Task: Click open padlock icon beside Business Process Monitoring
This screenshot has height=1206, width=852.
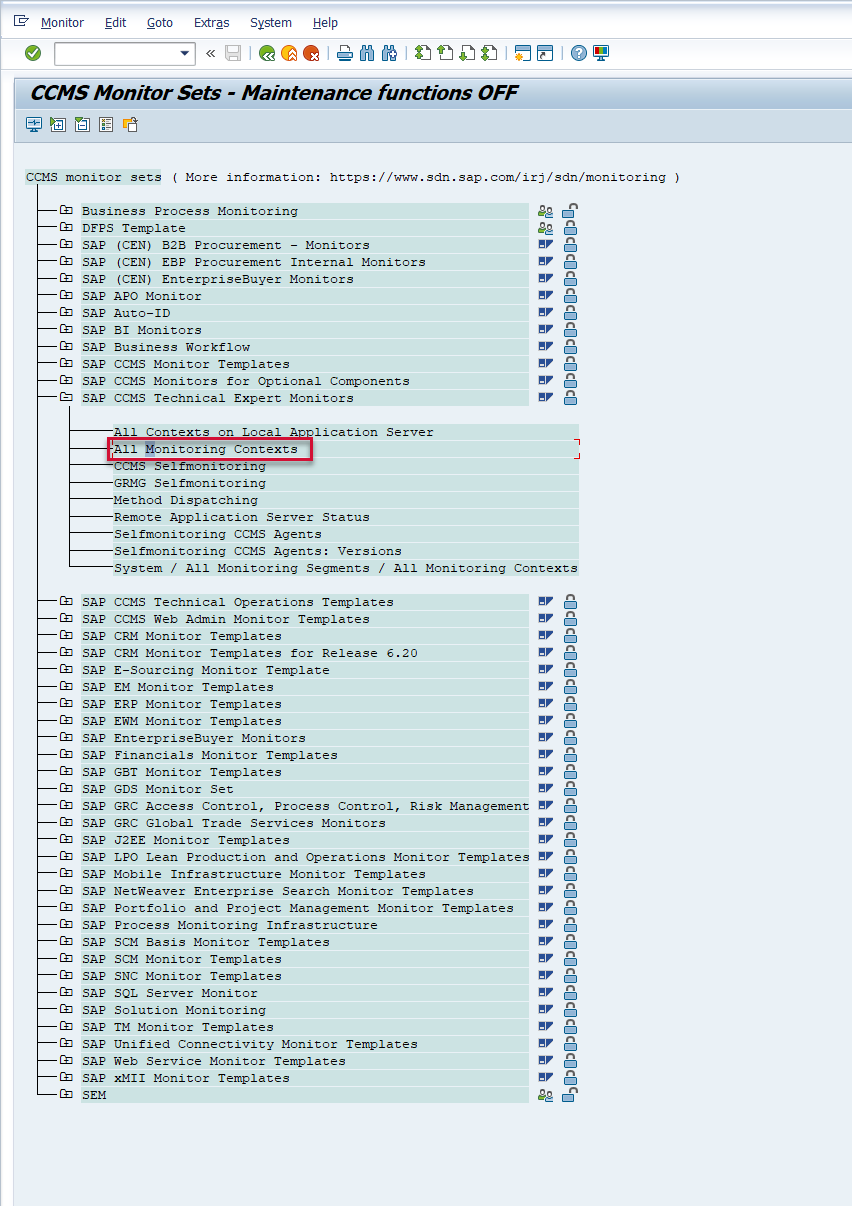Action: (x=570, y=211)
